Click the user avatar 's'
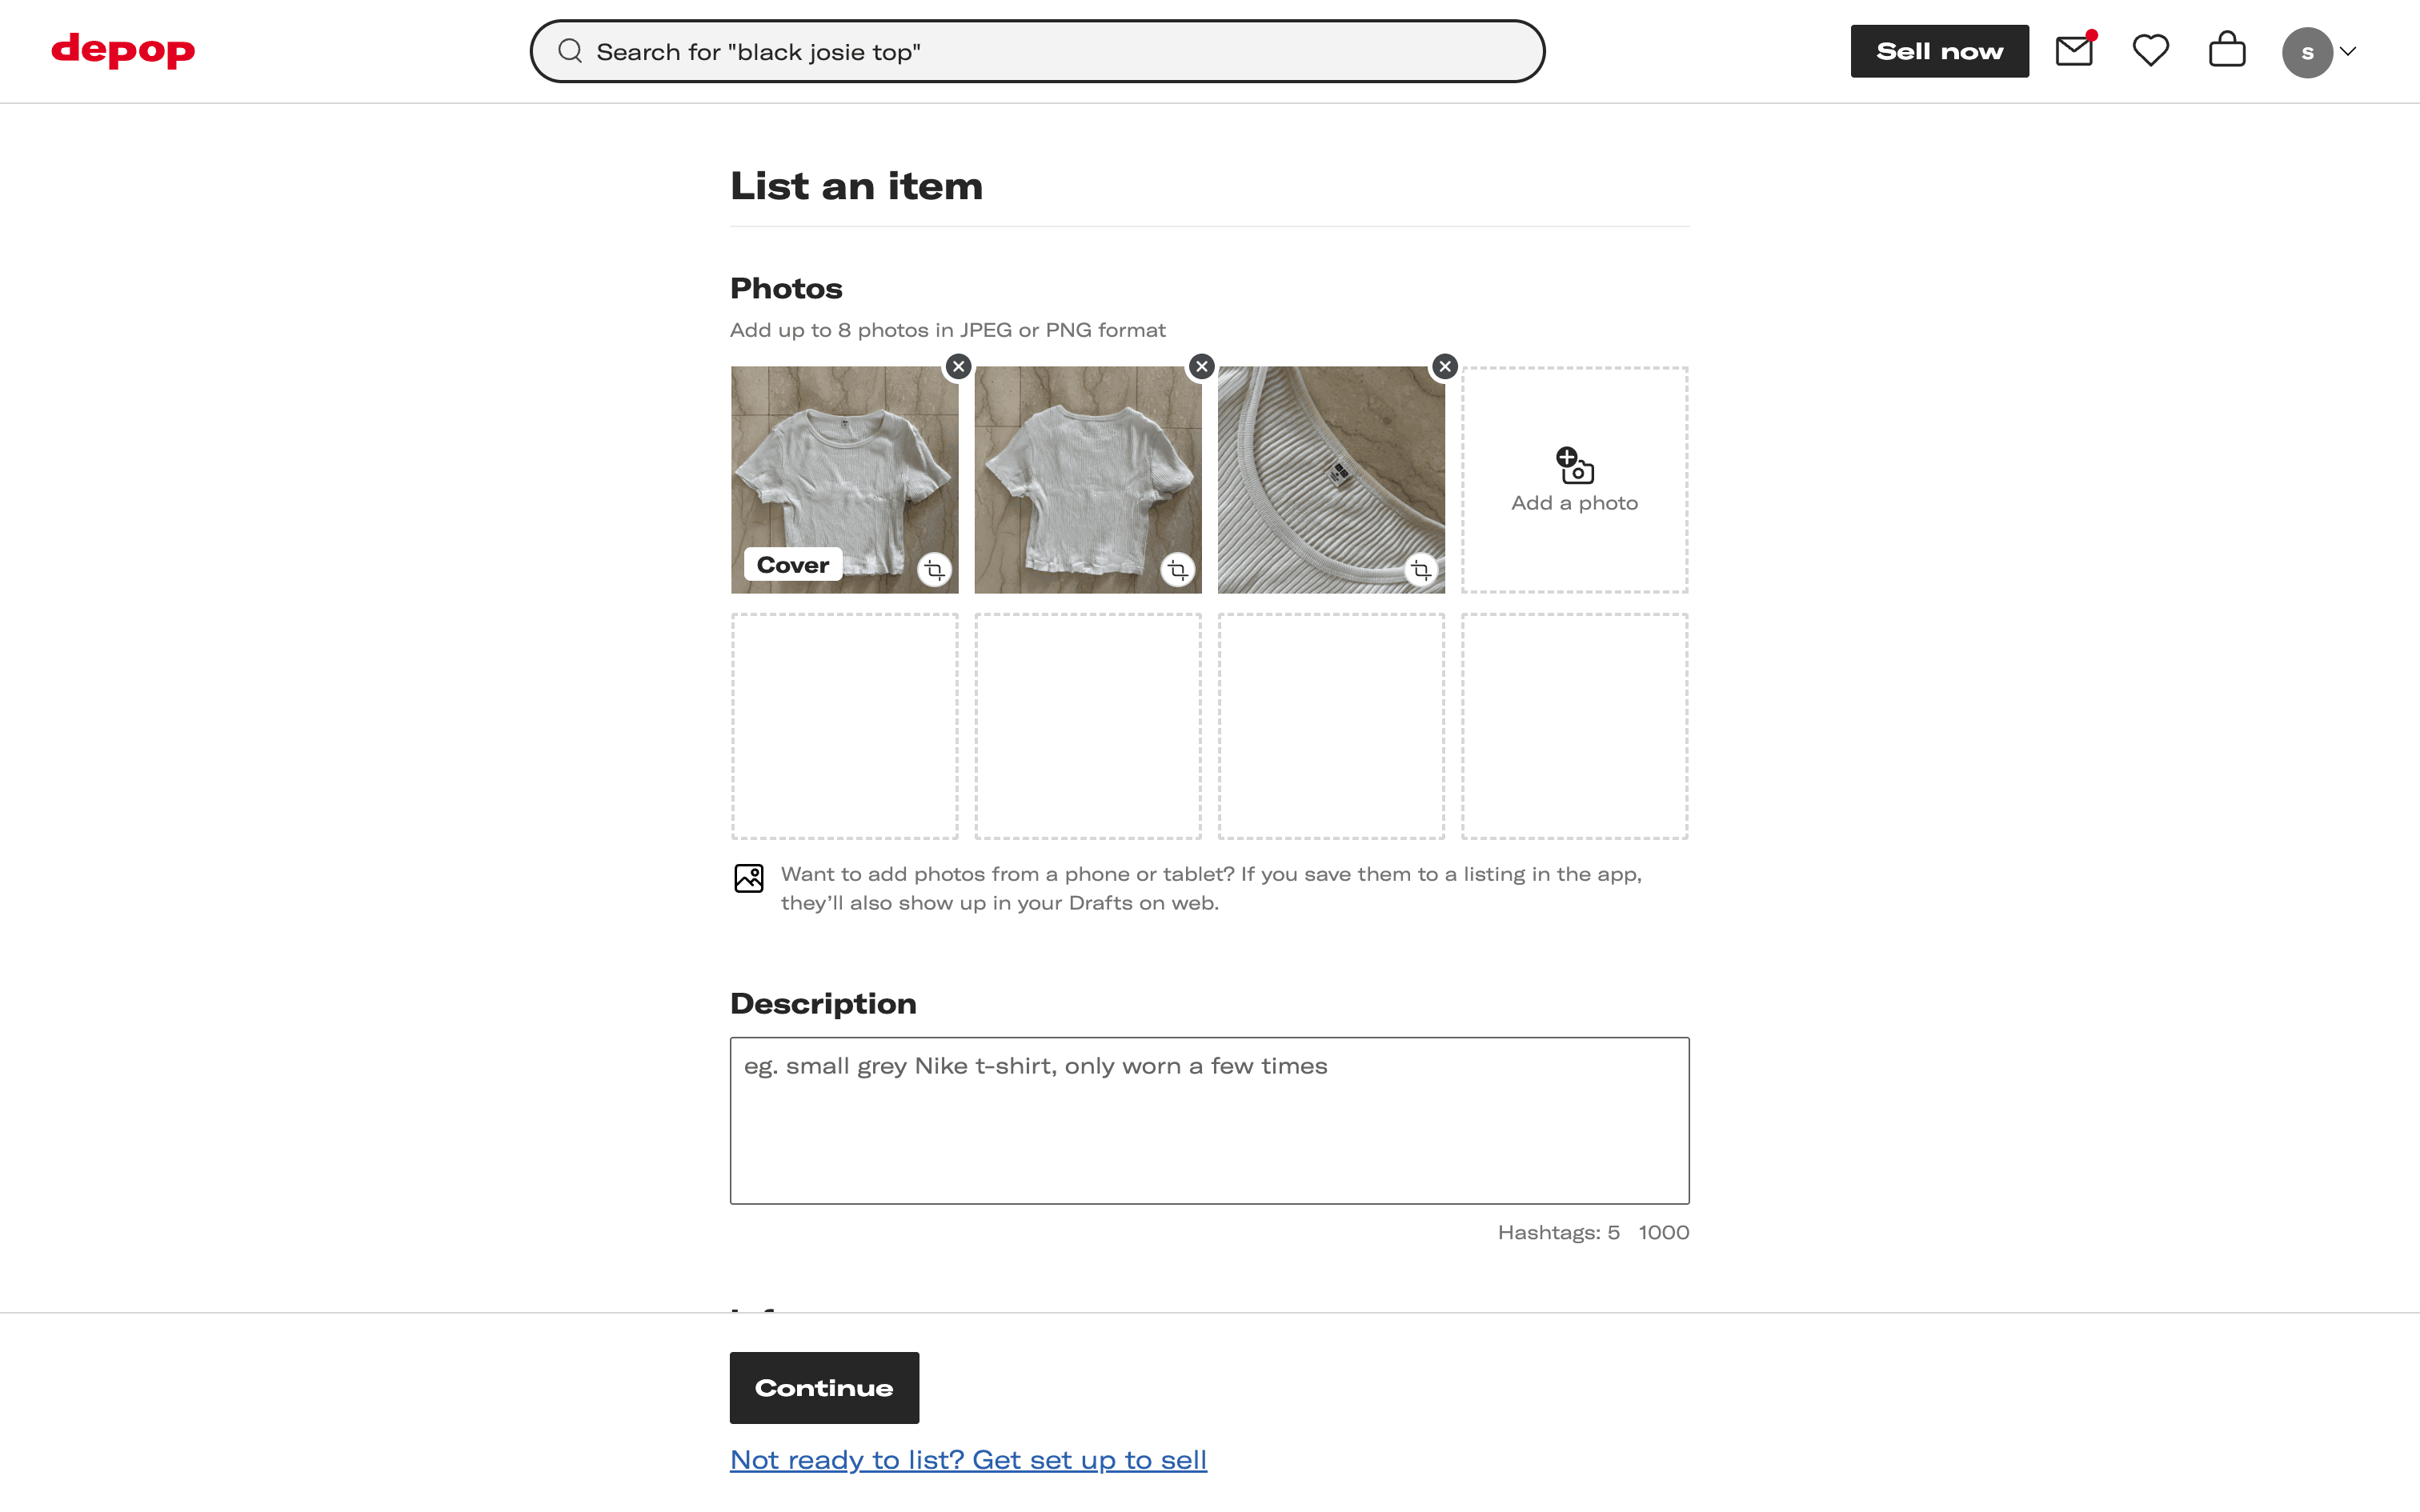The height and width of the screenshot is (1512, 2420). click(2307, 52)
